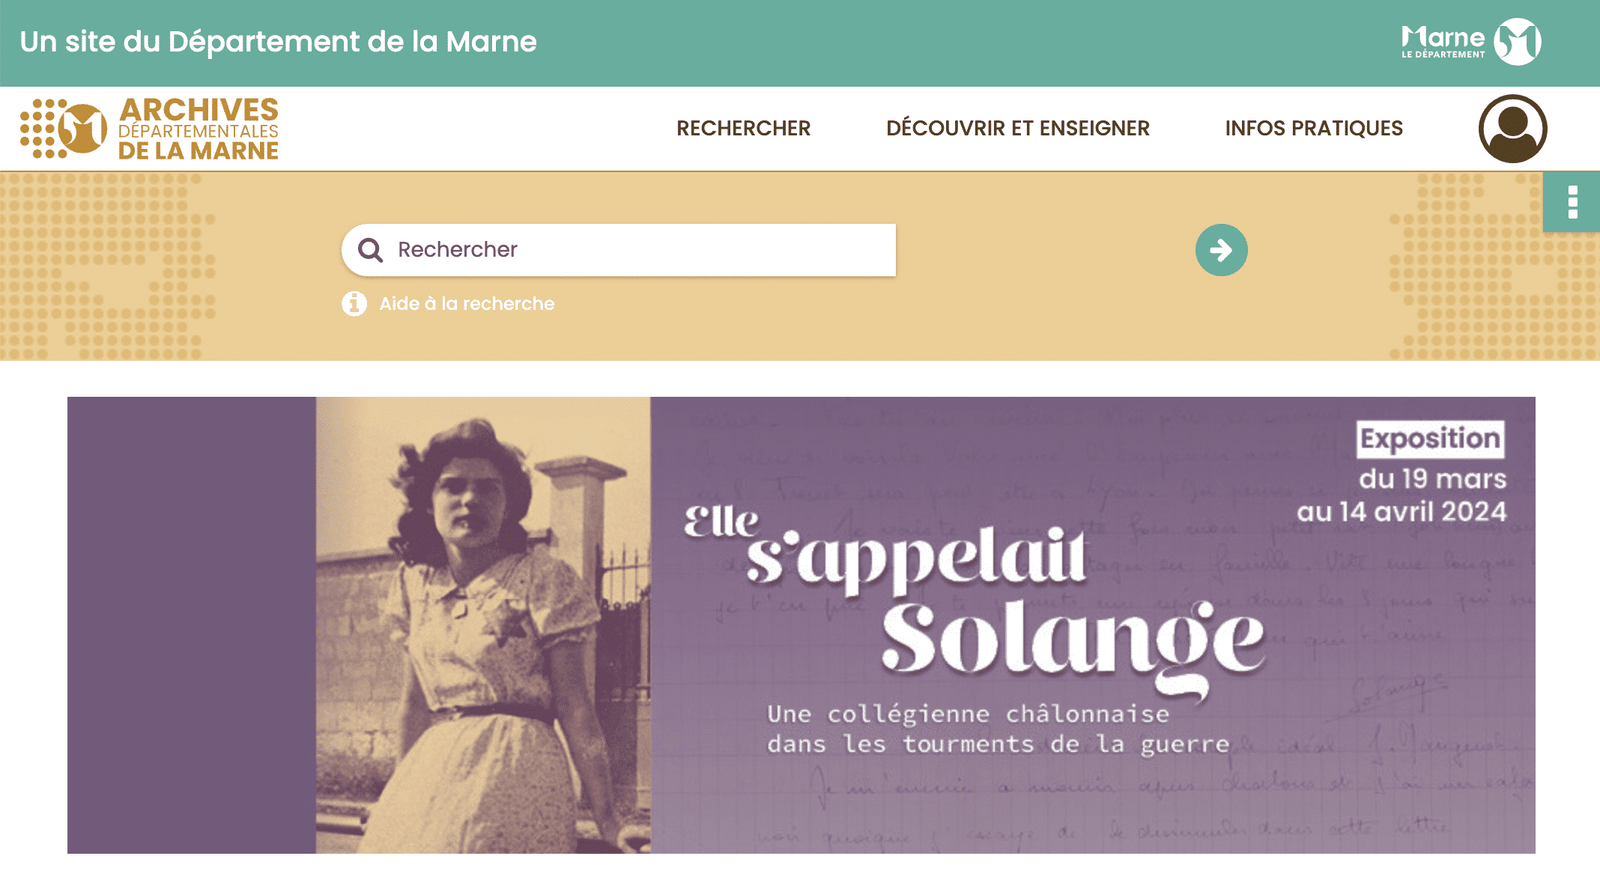Open the Solange exhibition photo
This screenshot has height=888, width=1600.
point(483,625)
